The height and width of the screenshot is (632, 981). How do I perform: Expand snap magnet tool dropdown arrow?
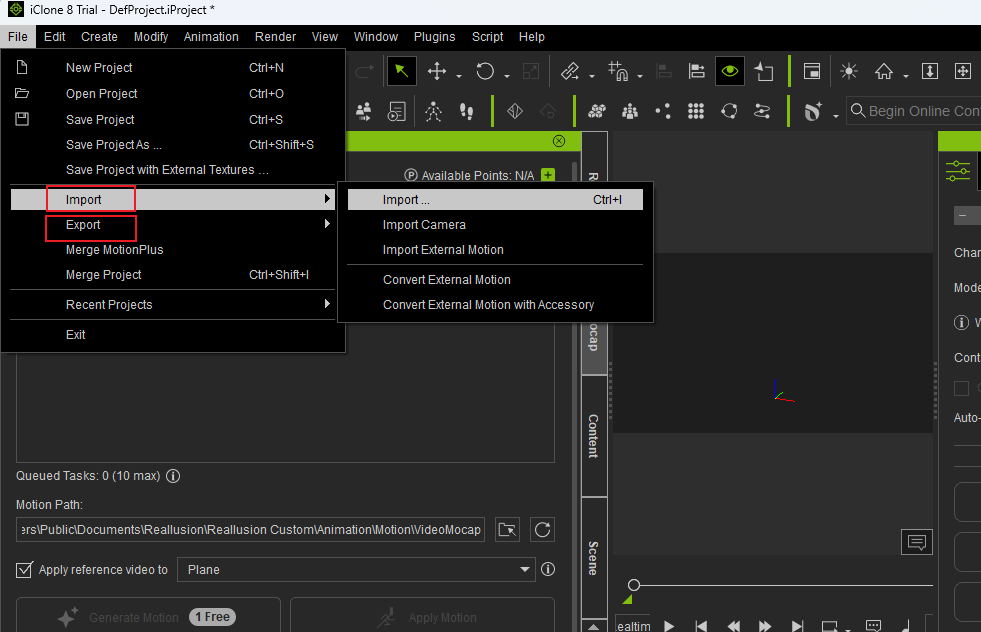pos(640,76)
